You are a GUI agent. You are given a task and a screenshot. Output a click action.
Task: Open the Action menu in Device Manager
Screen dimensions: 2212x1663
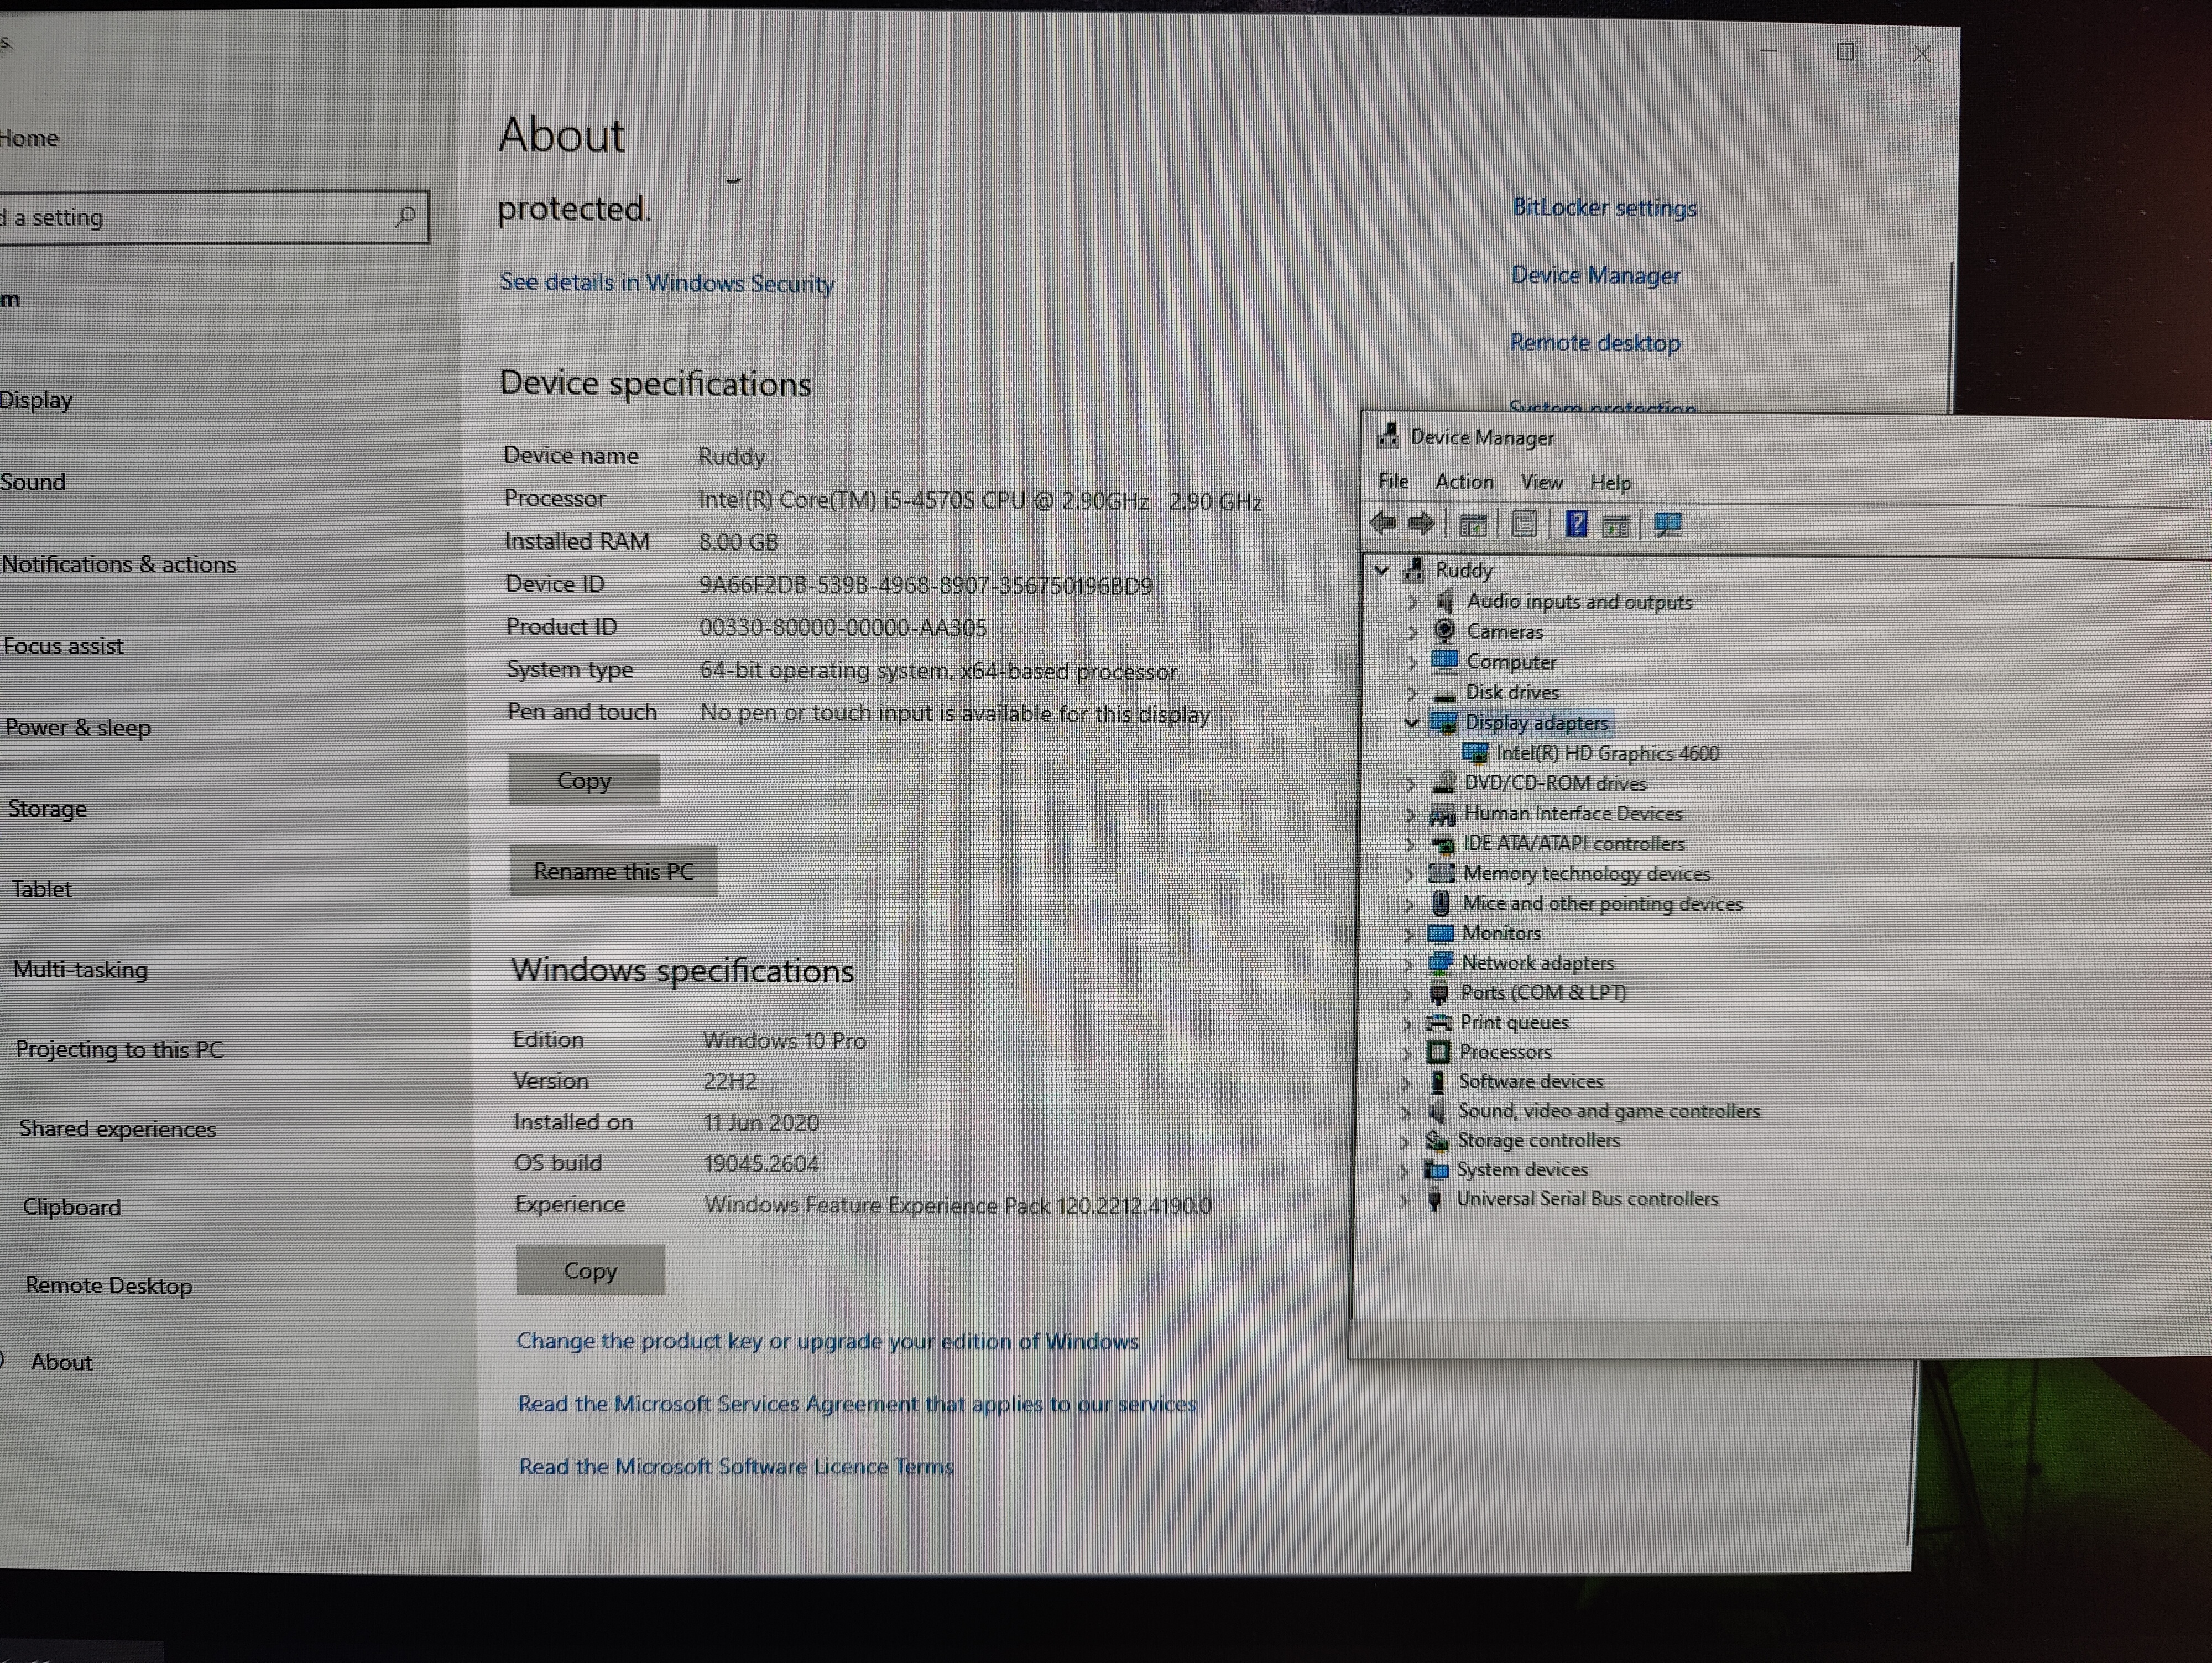pyautogui.click(x=1464, y=482)
